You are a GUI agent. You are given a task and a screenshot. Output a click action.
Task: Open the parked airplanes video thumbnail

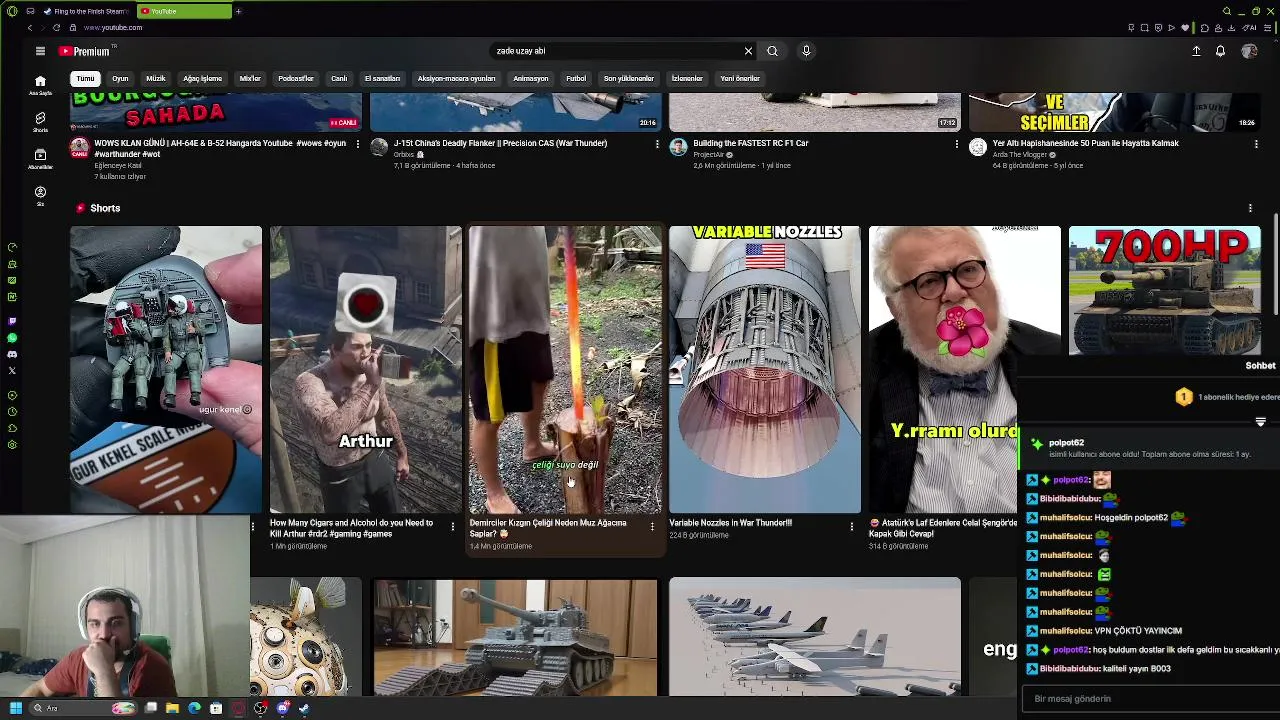point(815,636)
